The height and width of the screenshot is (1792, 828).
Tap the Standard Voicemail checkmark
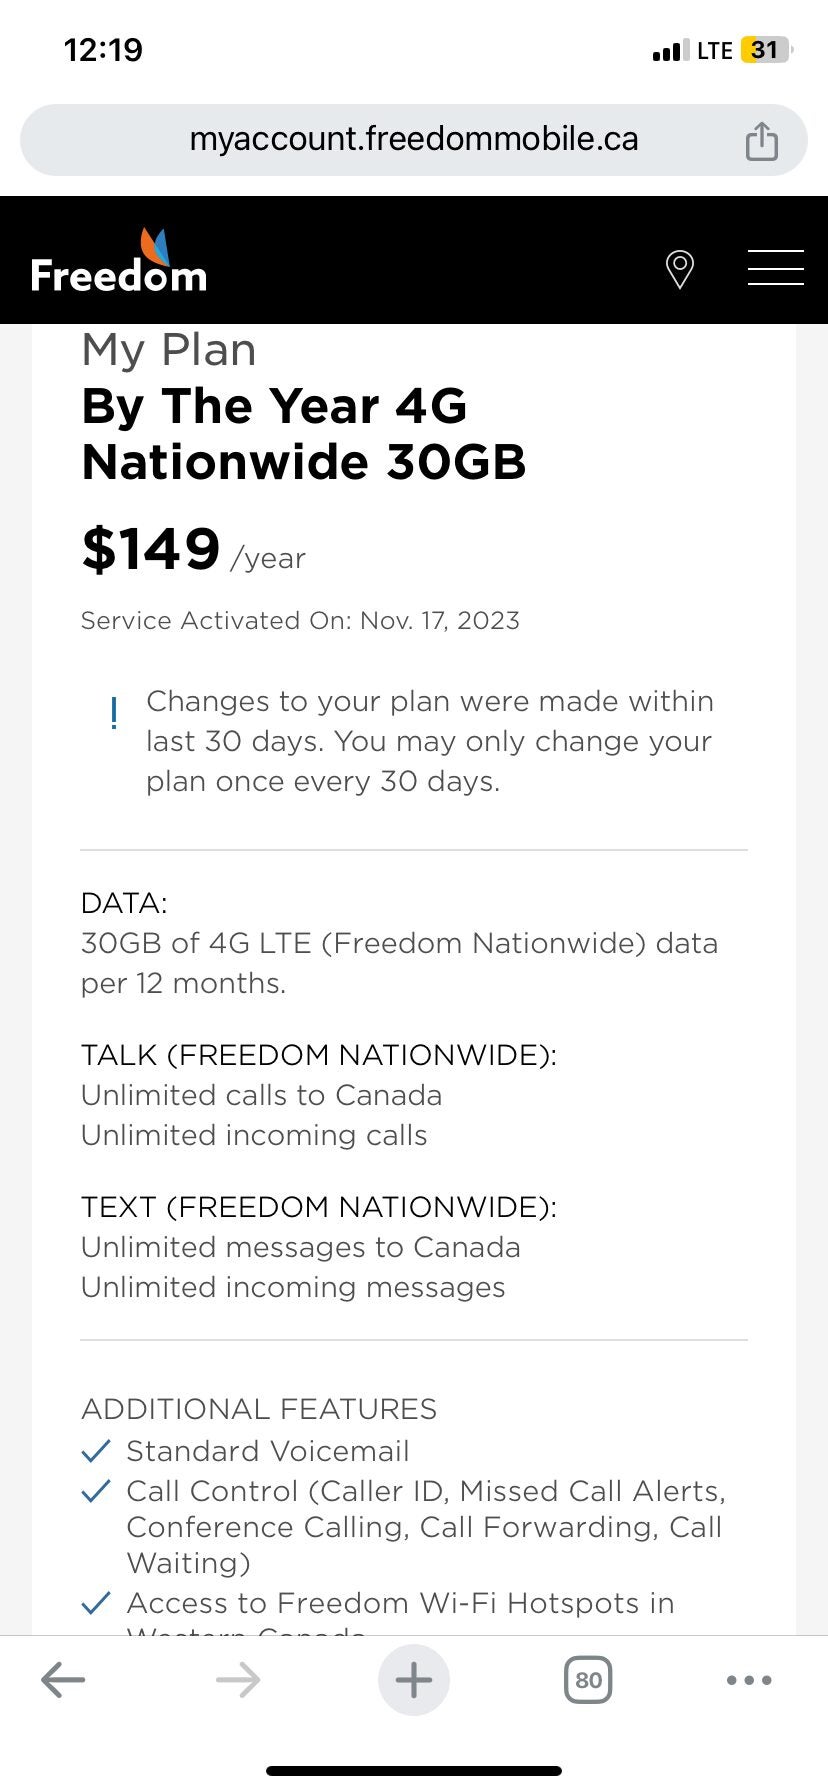[x=97, y=1450]
